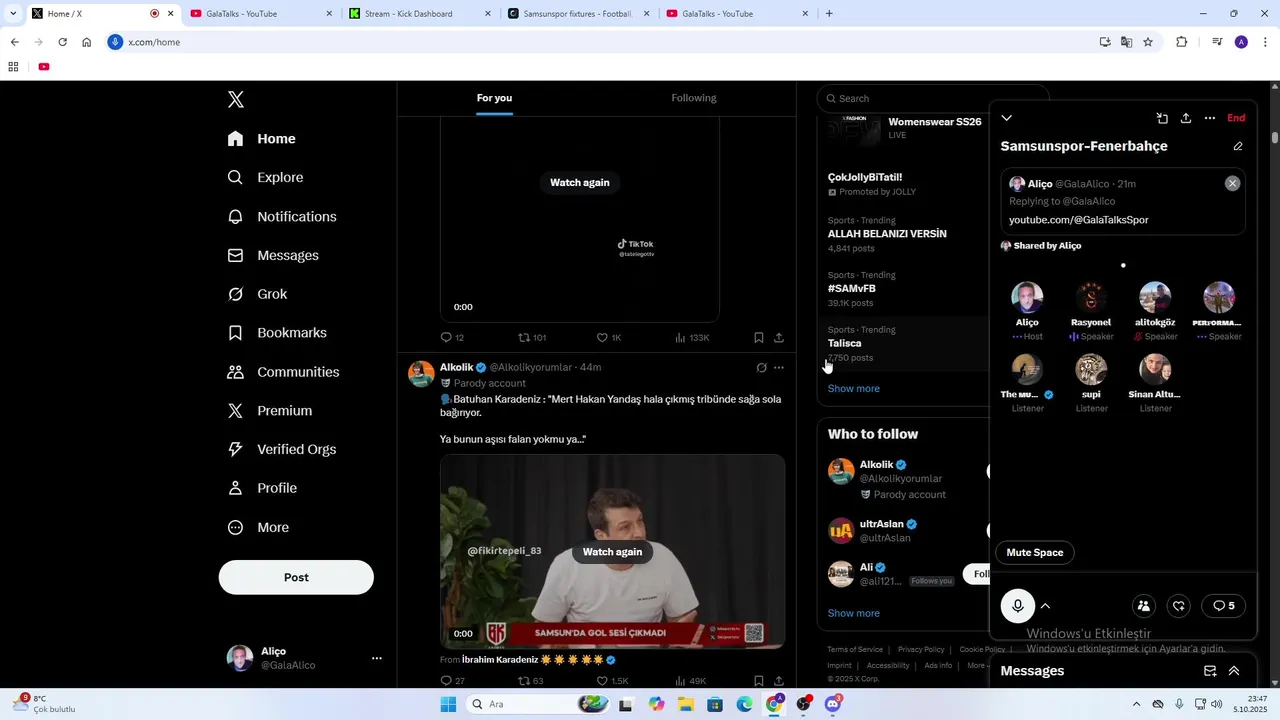Like the TikTok post with 1K likes
The width and height of the screenshot is (1280, 720).
click(609, 338)
